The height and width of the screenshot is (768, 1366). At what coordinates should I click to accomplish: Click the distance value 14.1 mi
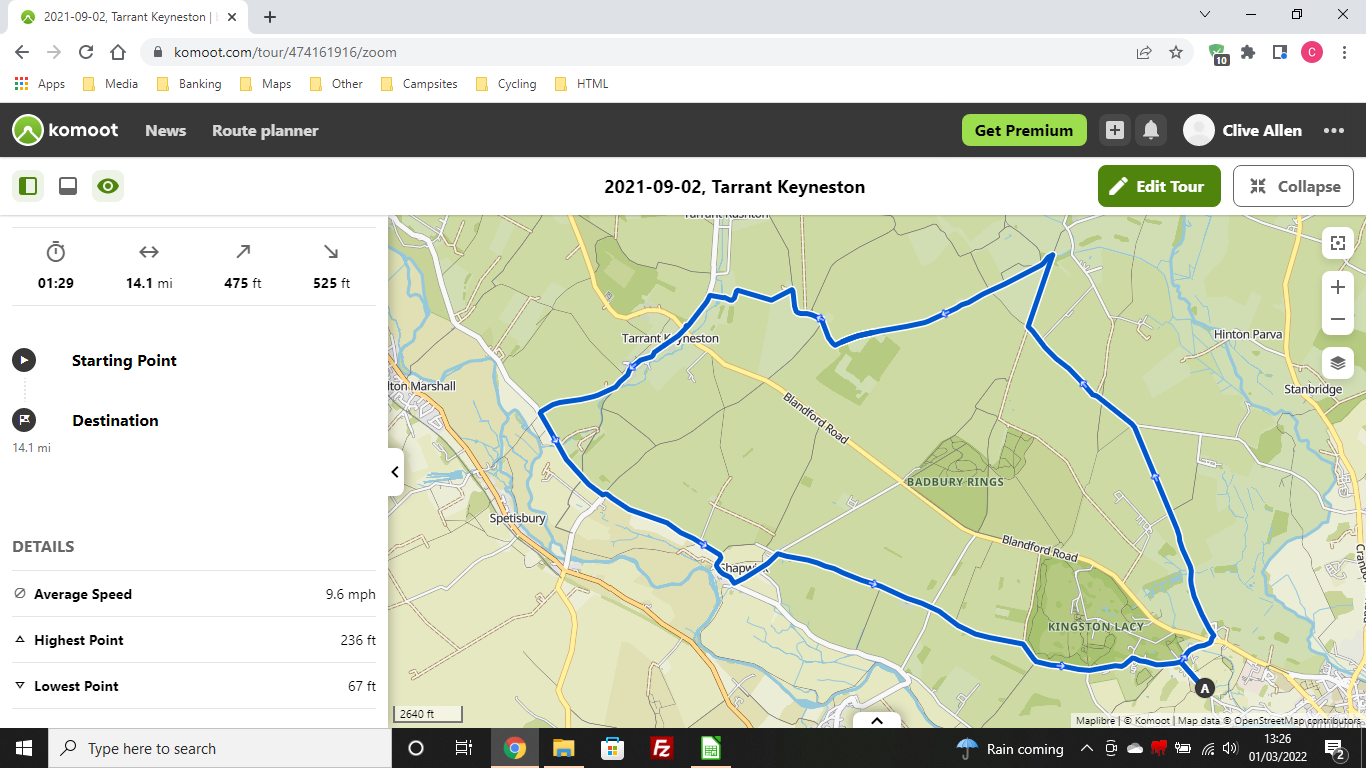[149, 283]
